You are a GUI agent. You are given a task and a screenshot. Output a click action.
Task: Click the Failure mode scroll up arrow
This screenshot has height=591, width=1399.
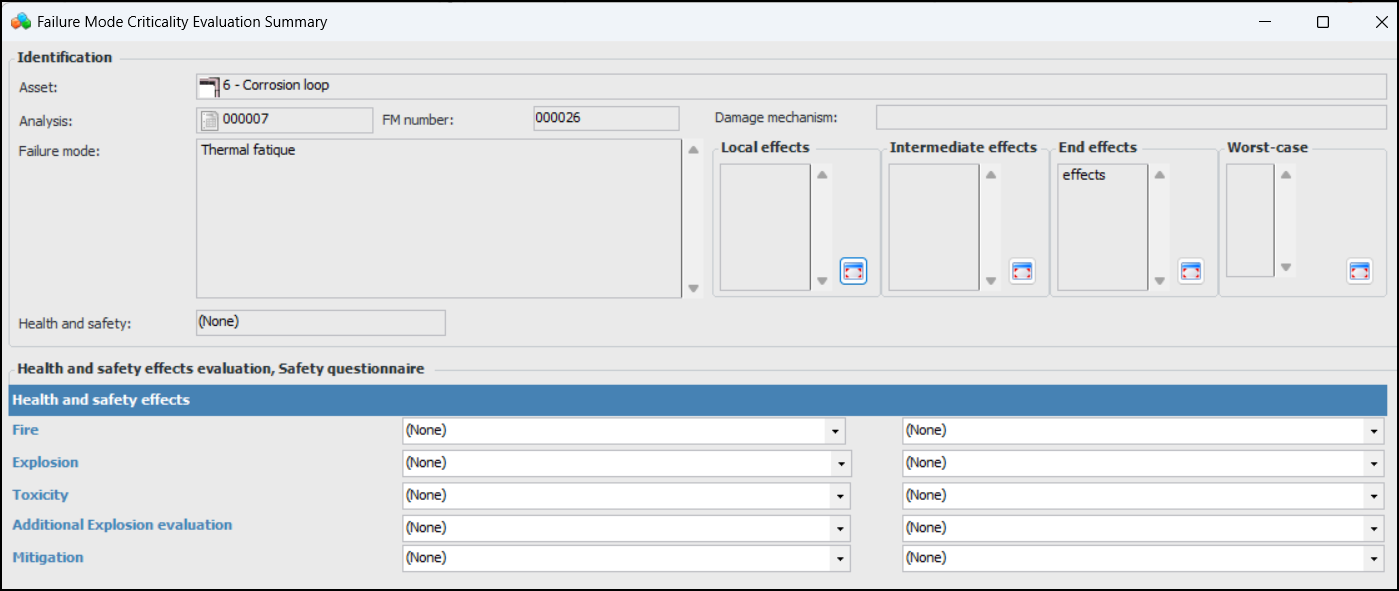(x=693, y=150)
